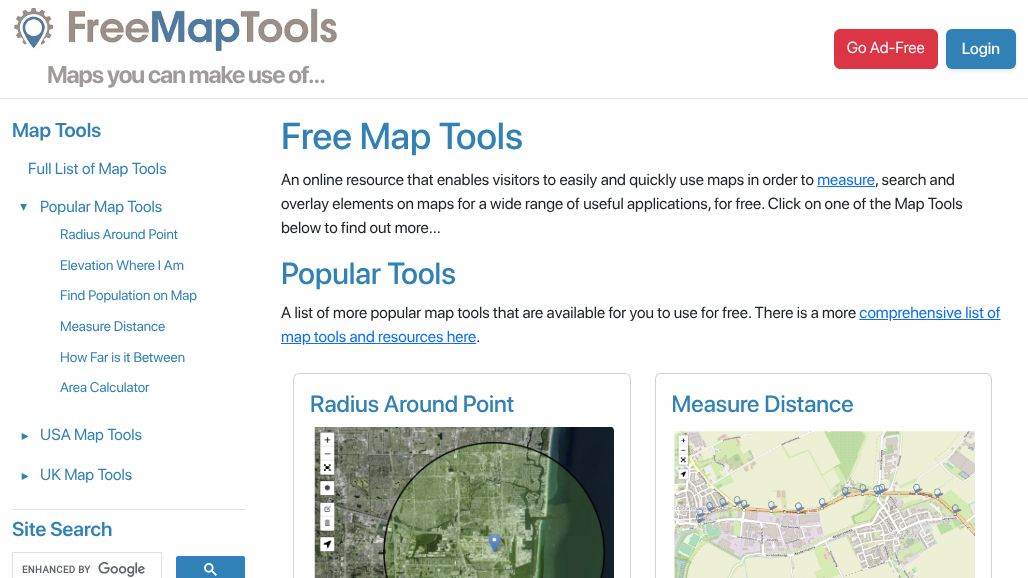The width and height of the screenshot is (1028, 578).
Task: Select the draw/edit icon on the Radius map
Action: click(x=326, y=507)
